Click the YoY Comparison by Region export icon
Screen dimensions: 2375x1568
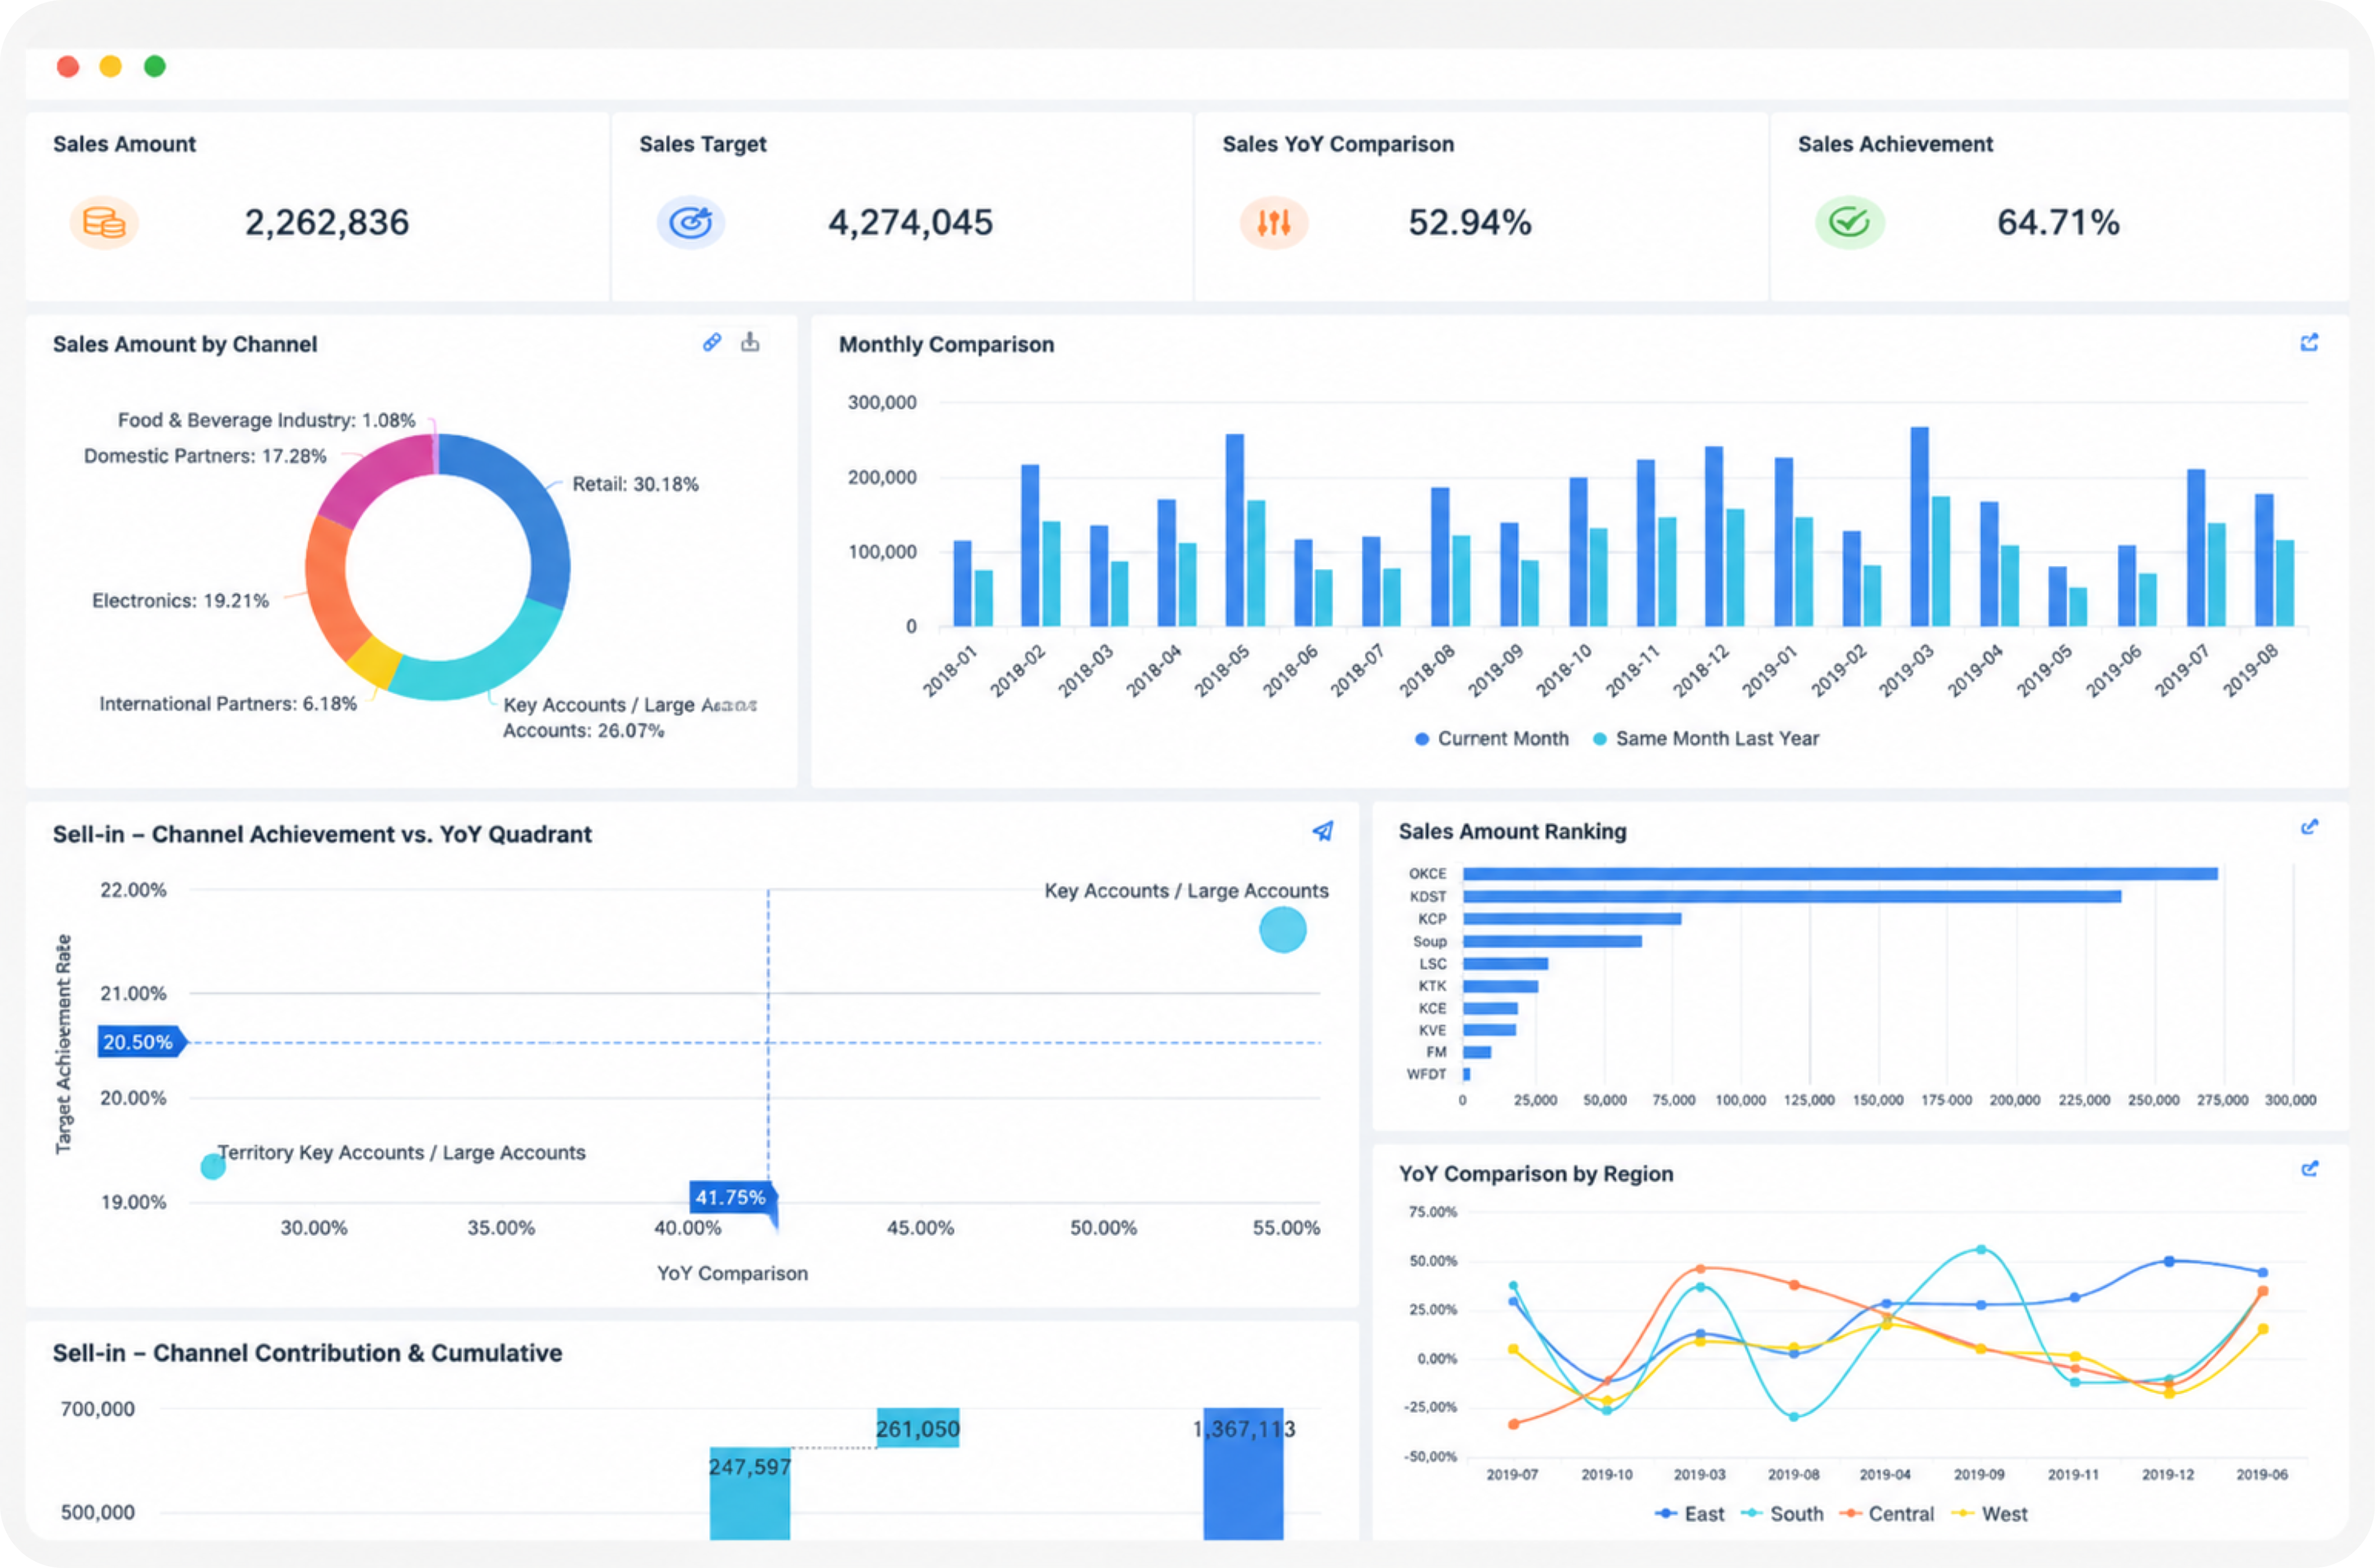point(2309,1169)
